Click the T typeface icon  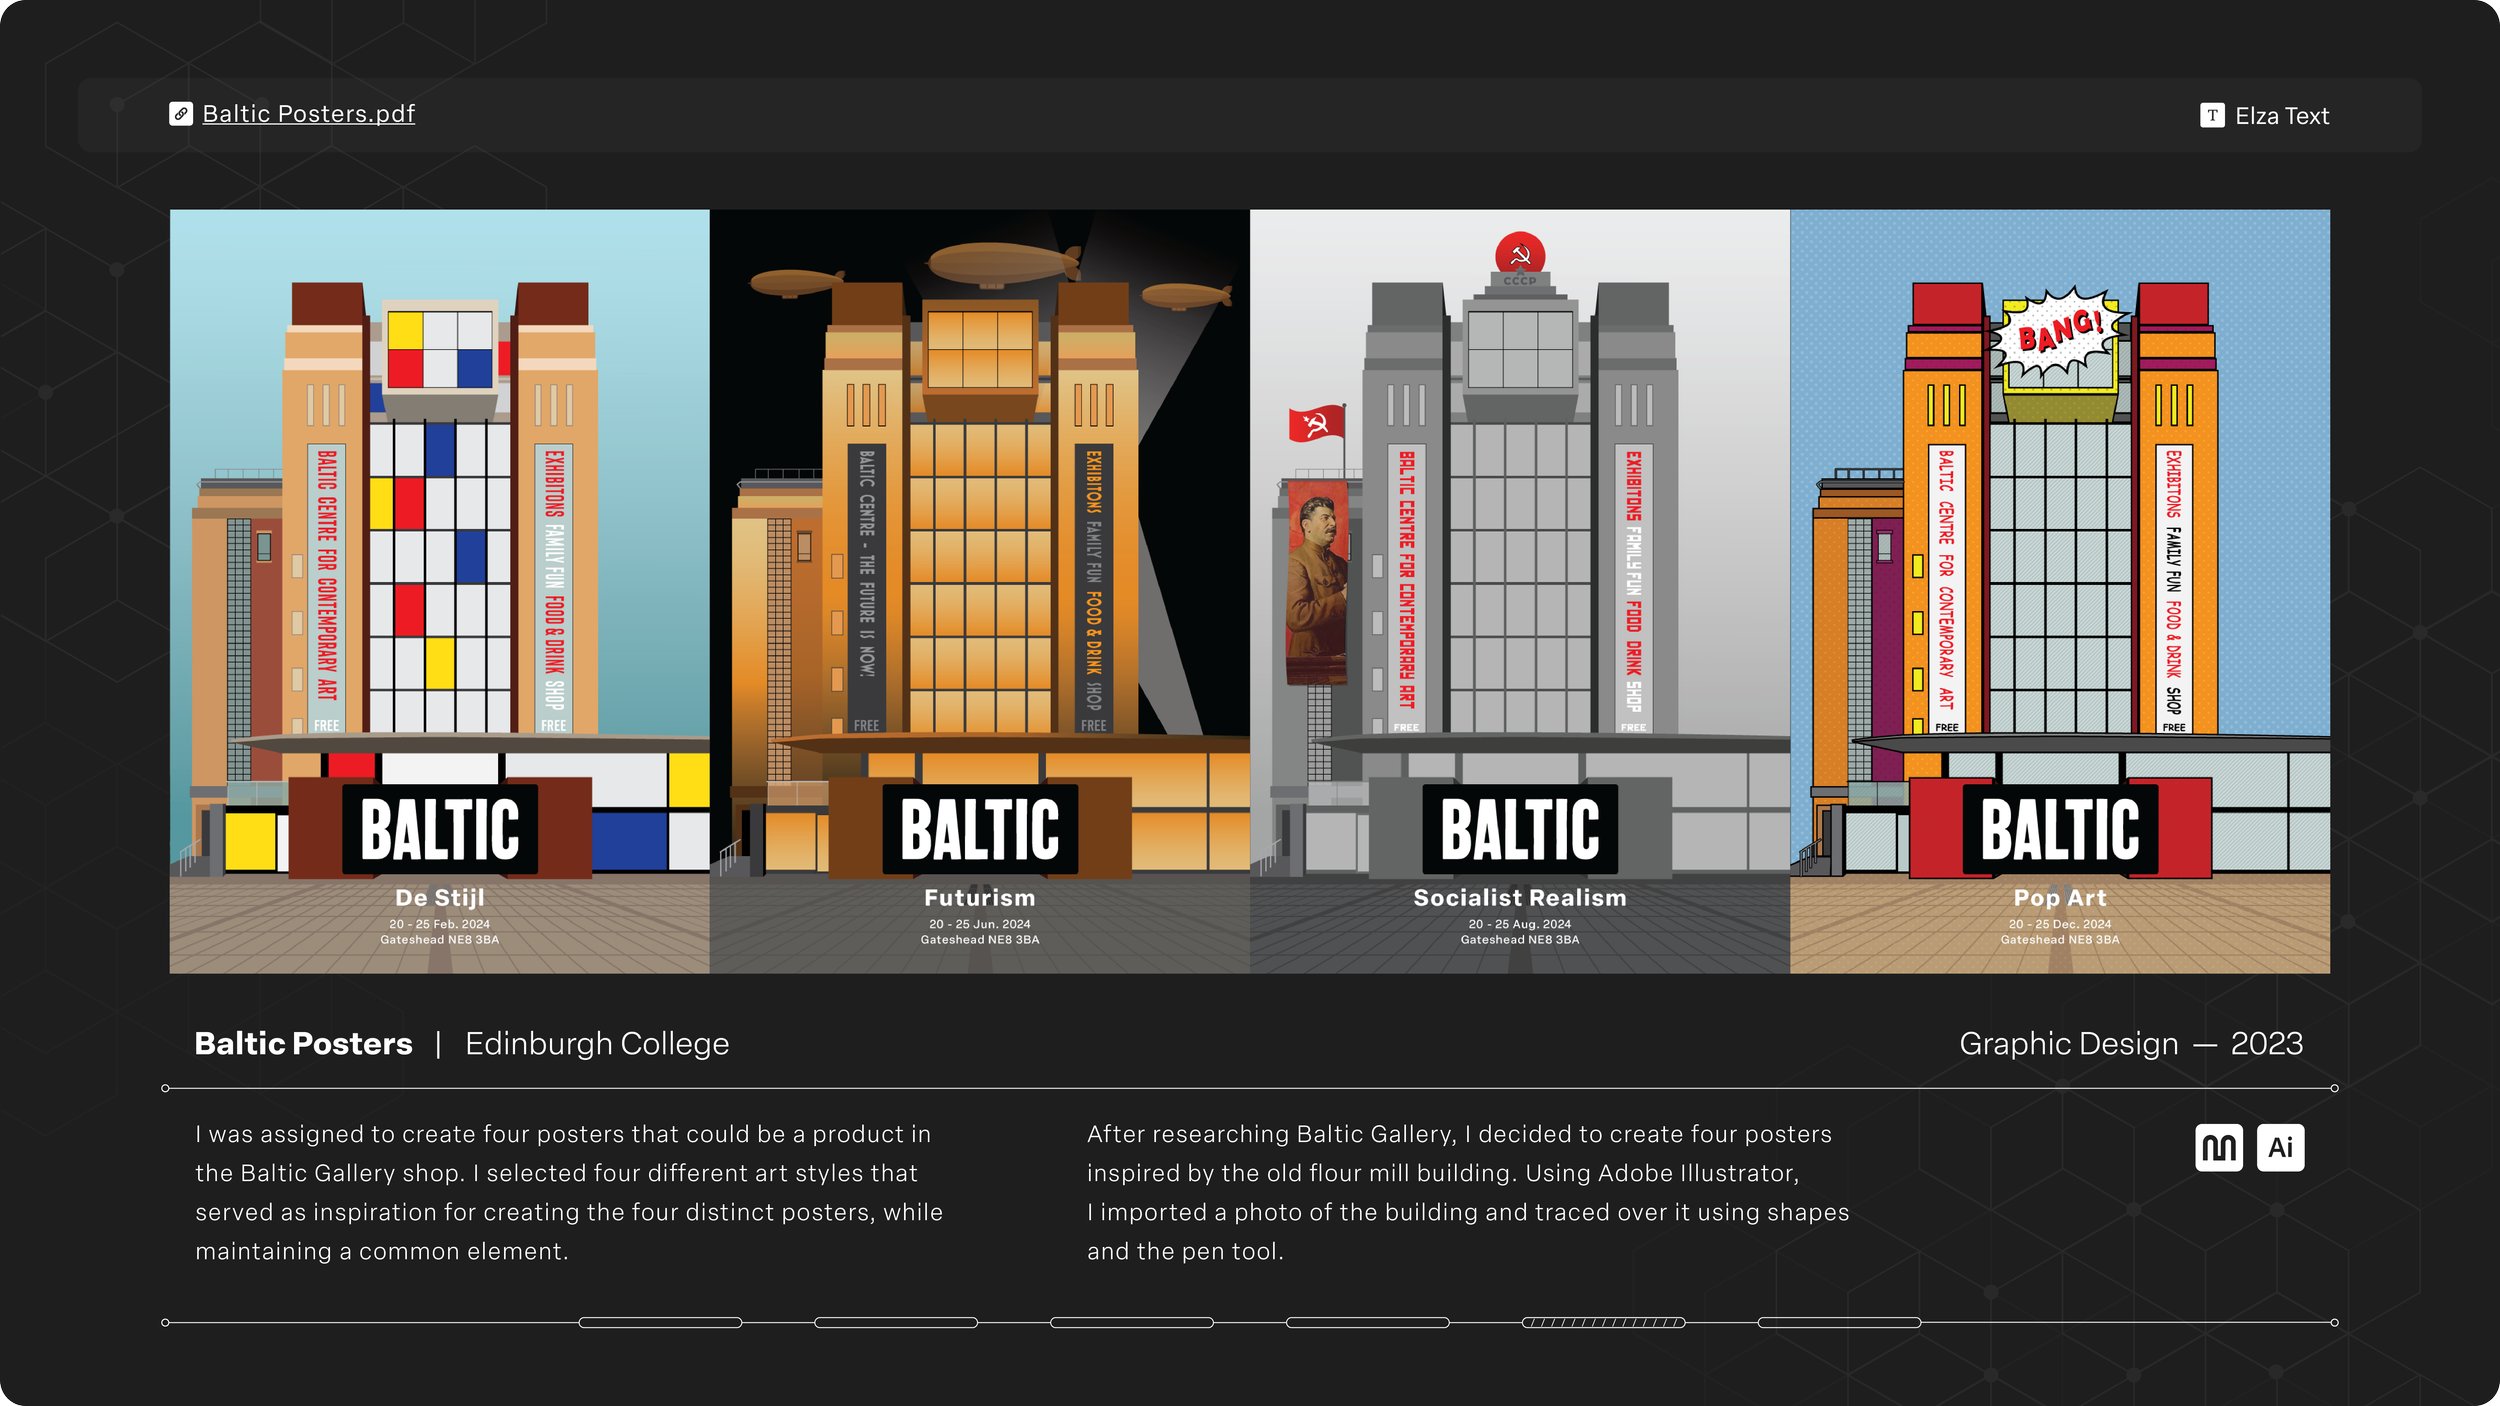2212,116
